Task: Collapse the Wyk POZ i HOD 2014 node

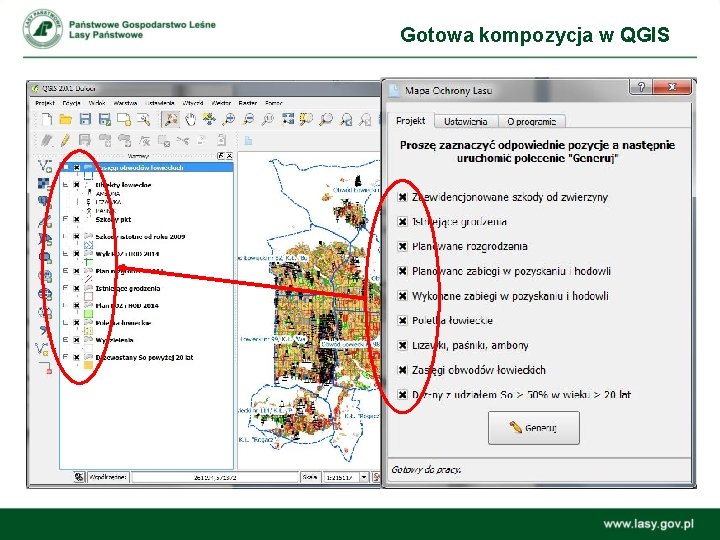Action: coord(65,253)
